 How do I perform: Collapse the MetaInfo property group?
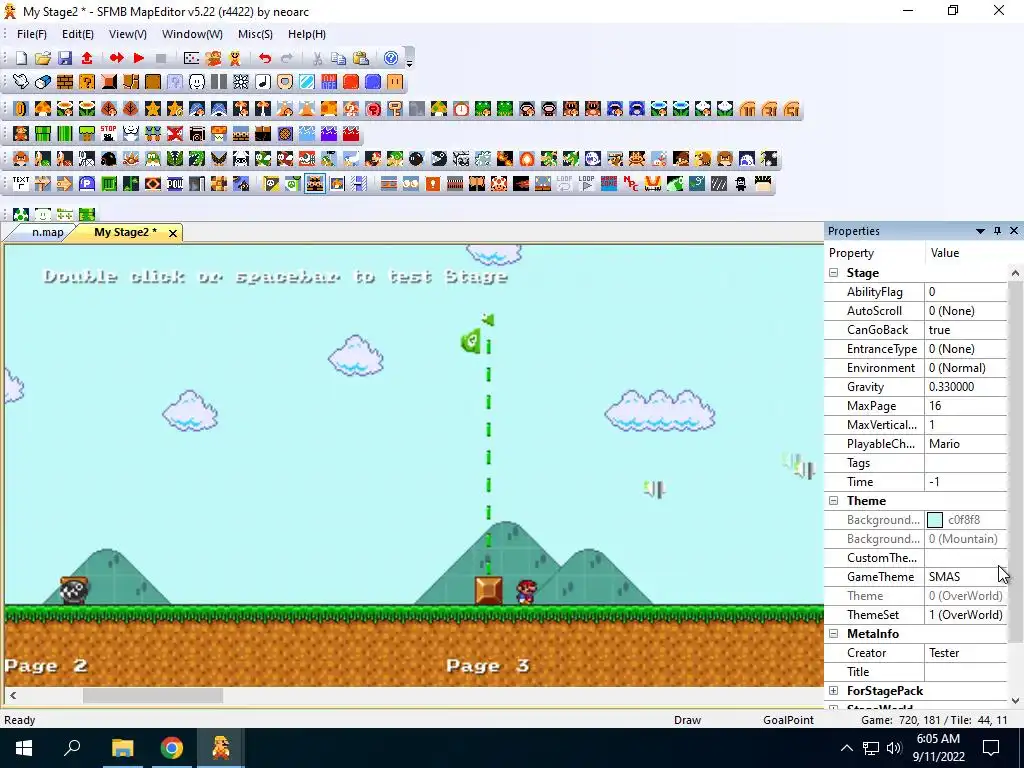click(834, 634)
